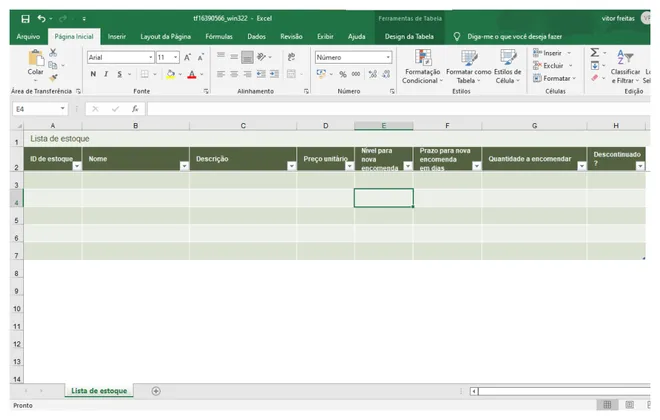Toggle Align Left button
The width and height of the screenshot is (660, 420).
tap(221, 74)
